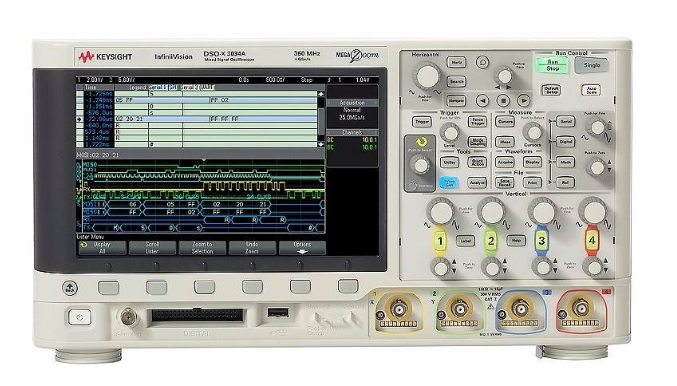The width and height of the screenshot is (677, 386).
Task: Select lister row with 05 FF
Action: [197, 100]
